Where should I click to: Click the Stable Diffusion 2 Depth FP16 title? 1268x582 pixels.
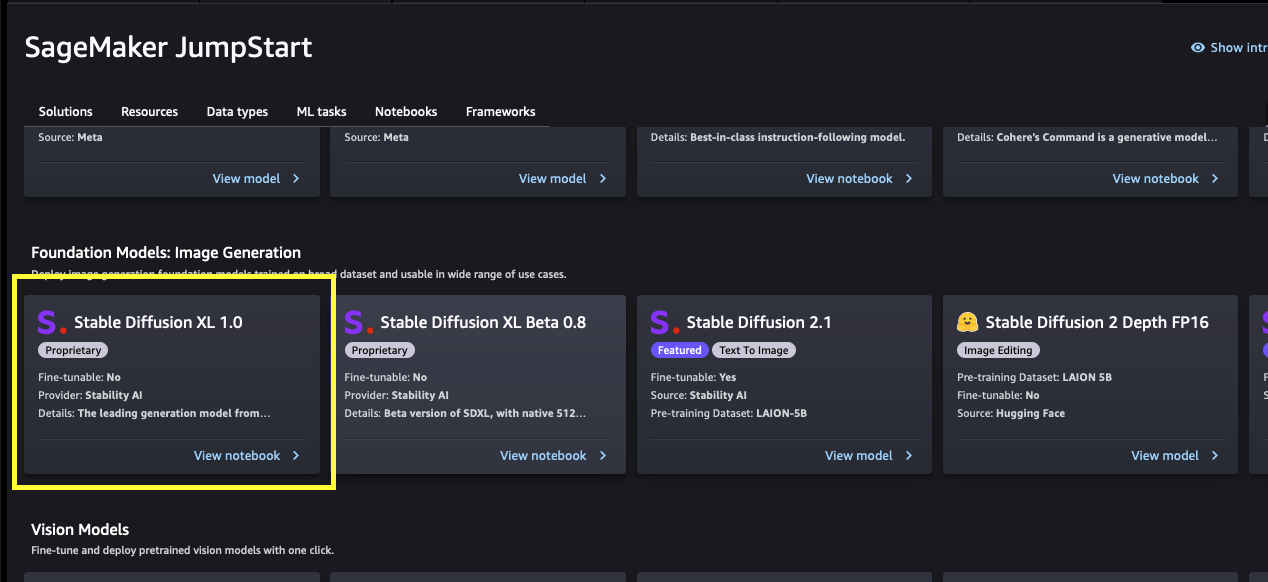pyautogui.click(x=1097, y=322)
